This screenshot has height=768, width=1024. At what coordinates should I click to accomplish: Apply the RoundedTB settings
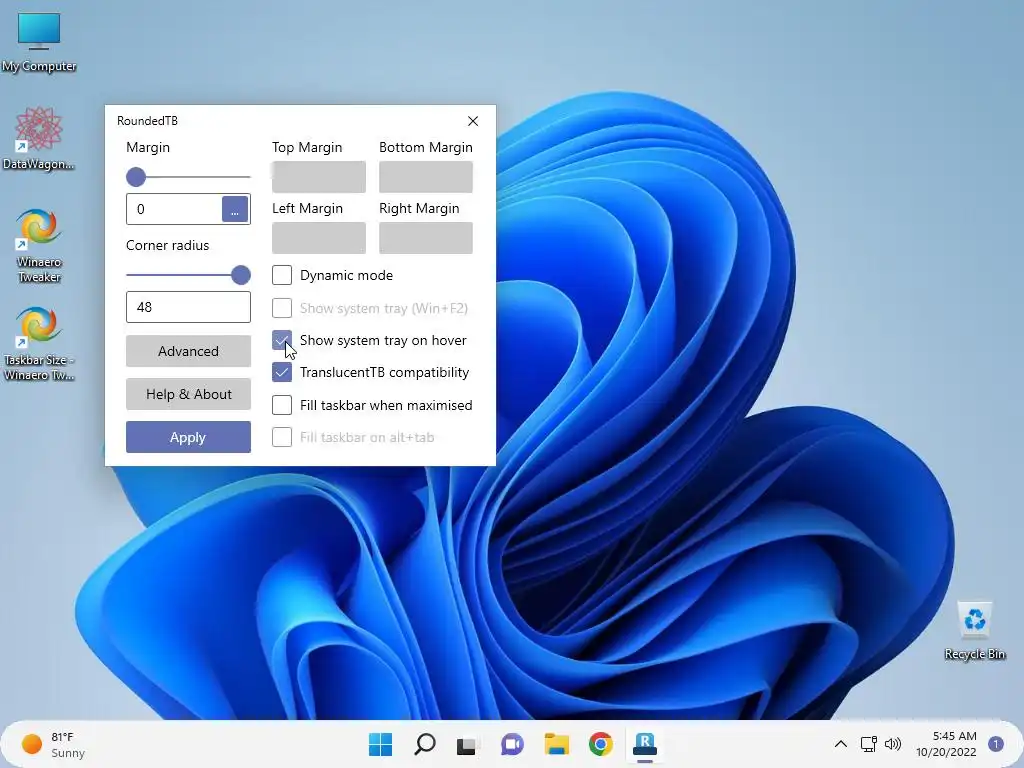tap(188, 437)
